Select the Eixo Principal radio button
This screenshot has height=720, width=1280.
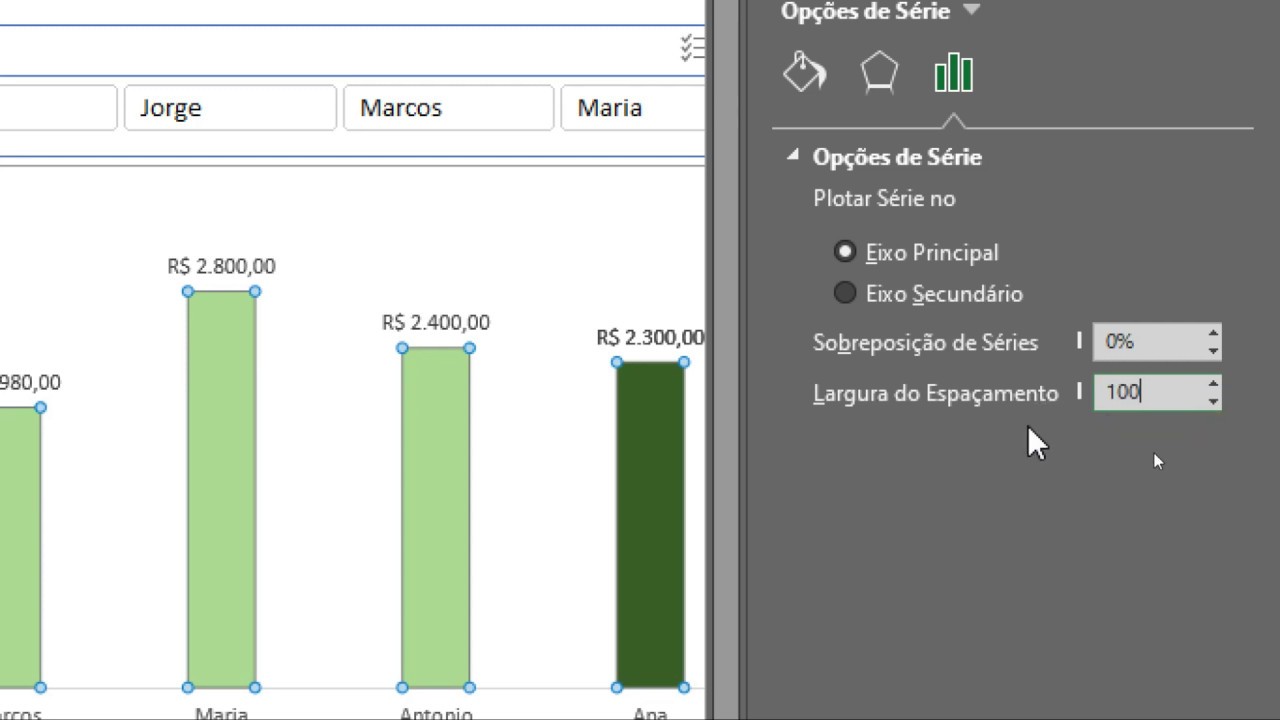(x=845, y=252)
